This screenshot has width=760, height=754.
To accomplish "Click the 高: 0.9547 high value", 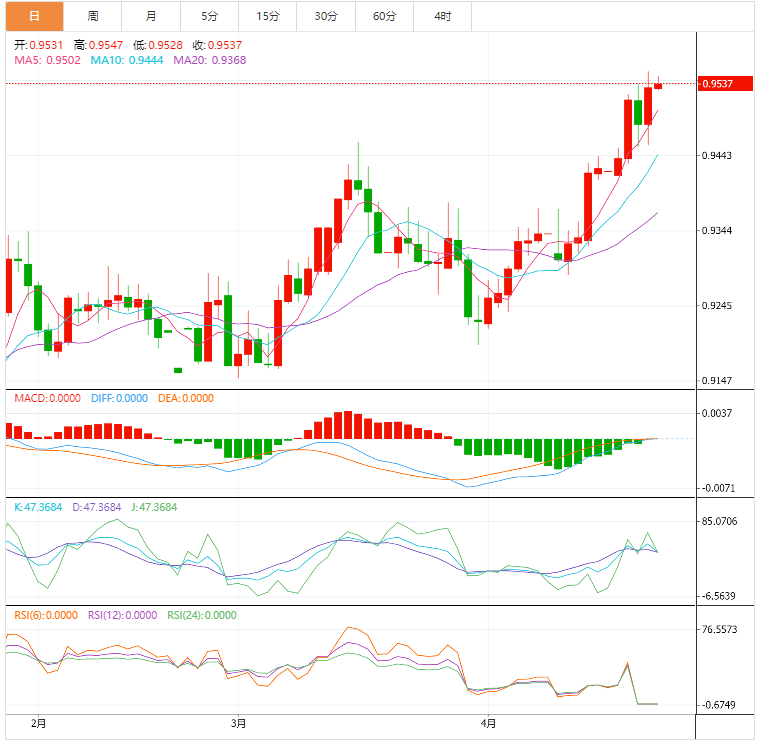I will tap(98, 45).
